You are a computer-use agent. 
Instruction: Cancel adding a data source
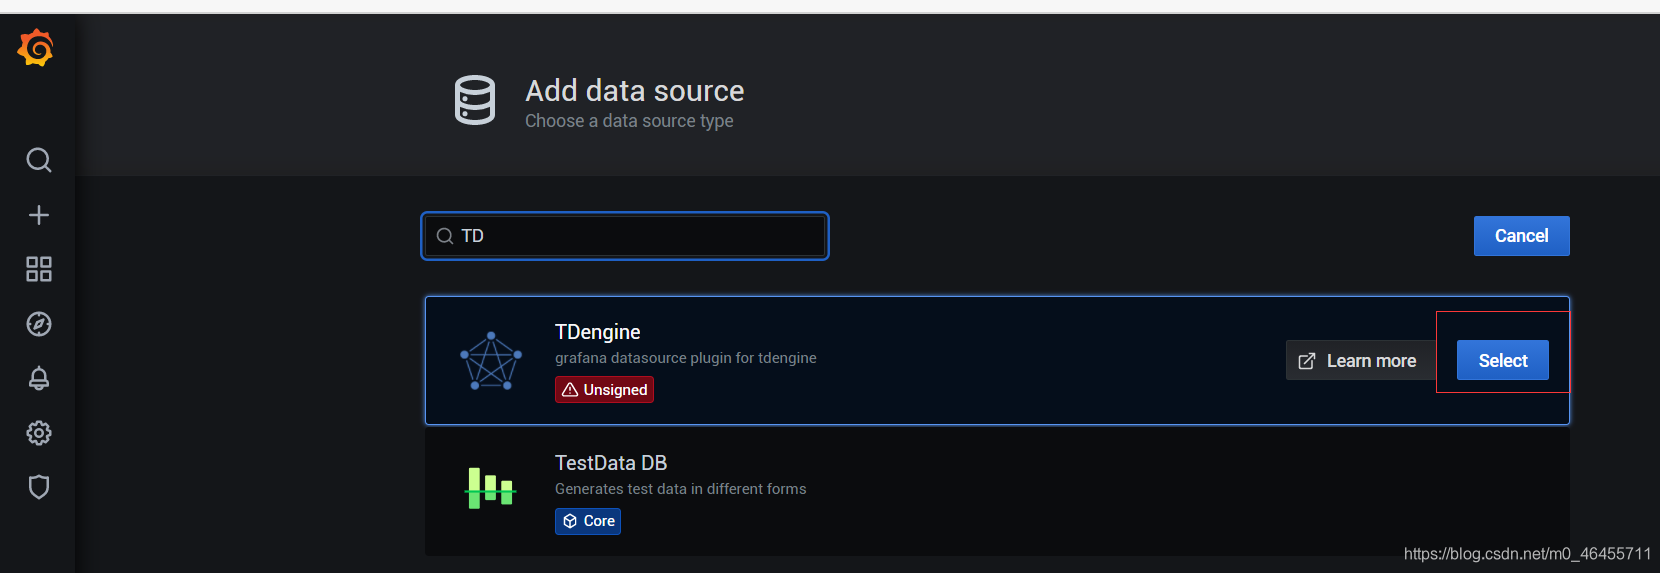pos(1522,236)
